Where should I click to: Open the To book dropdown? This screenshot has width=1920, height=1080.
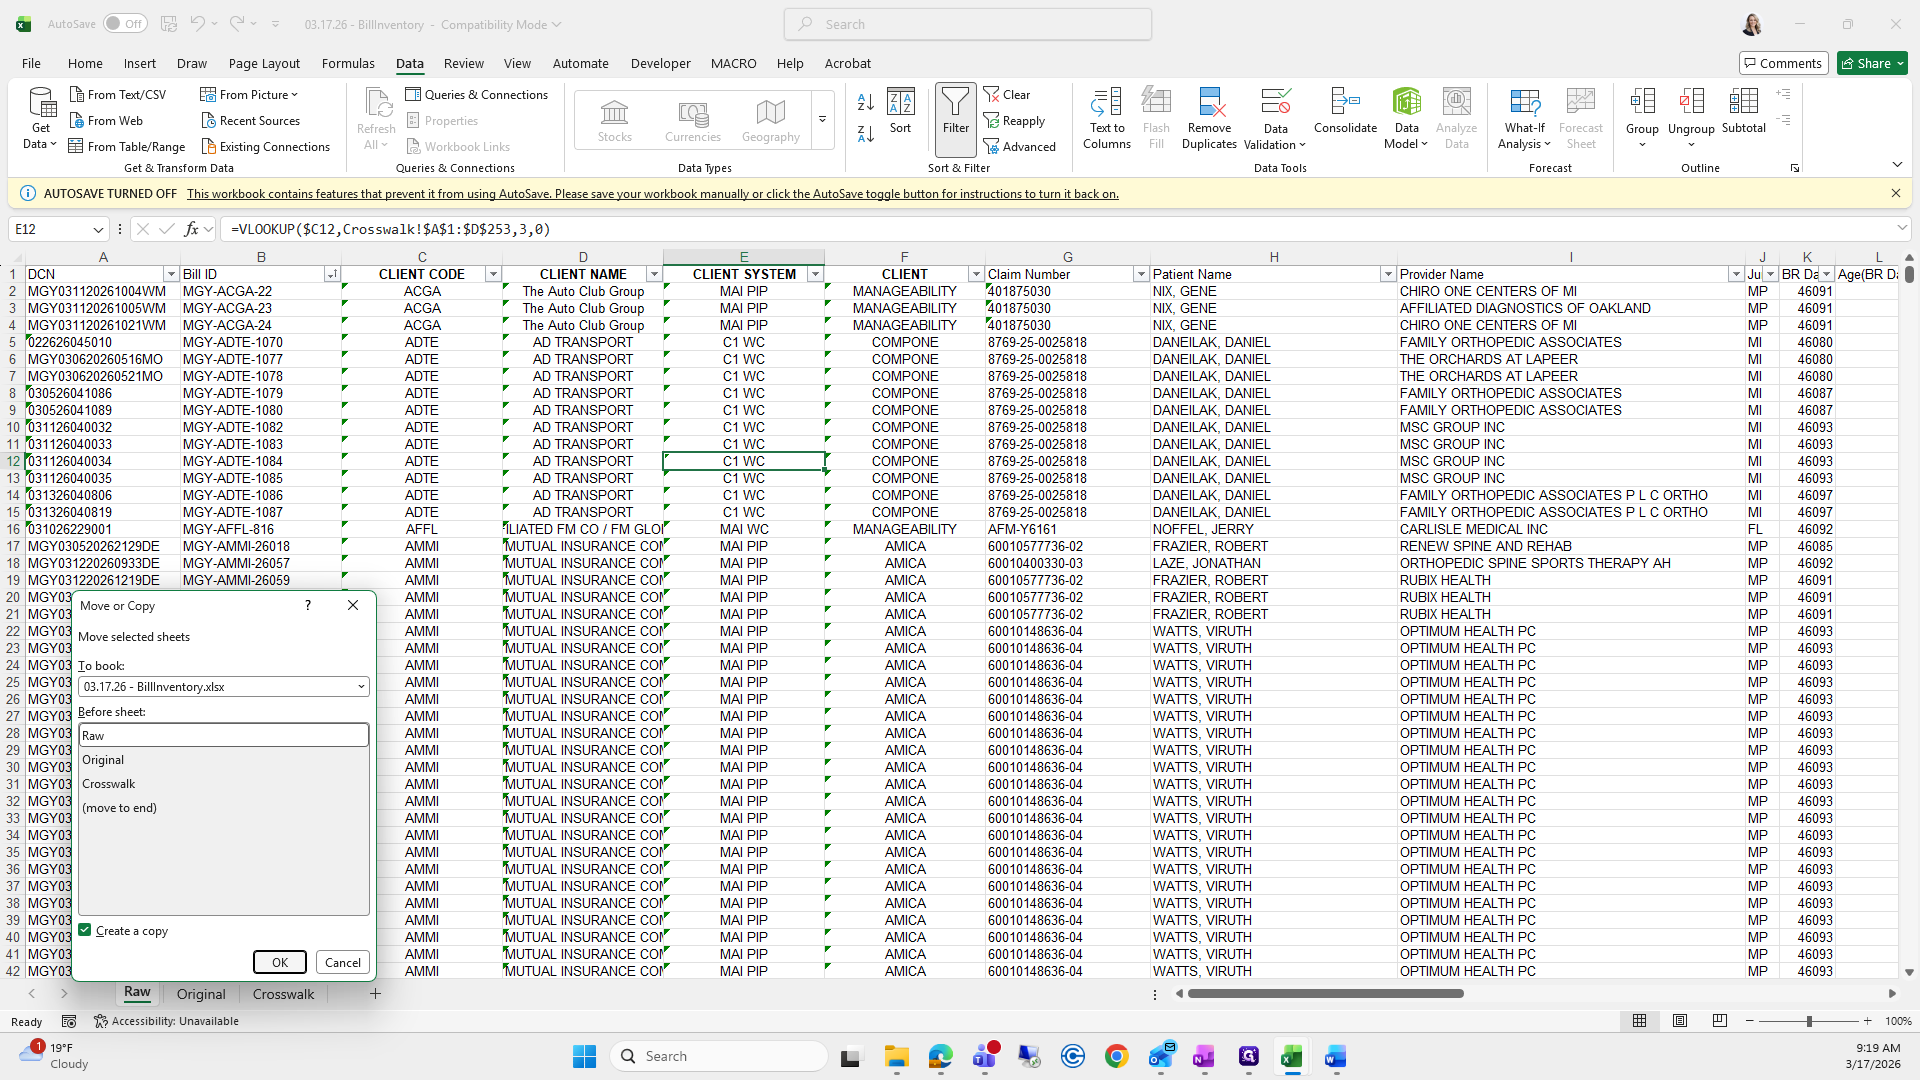pyautogui.click(x=361, y=687)
